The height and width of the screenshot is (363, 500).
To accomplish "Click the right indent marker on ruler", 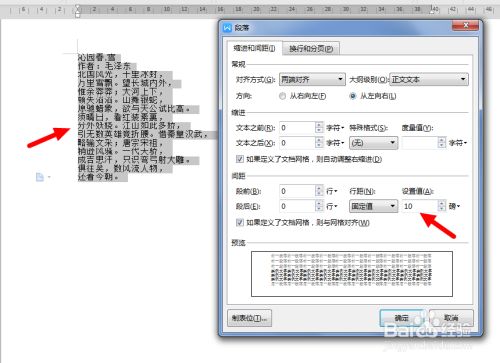I will click(x=432, y=11).
